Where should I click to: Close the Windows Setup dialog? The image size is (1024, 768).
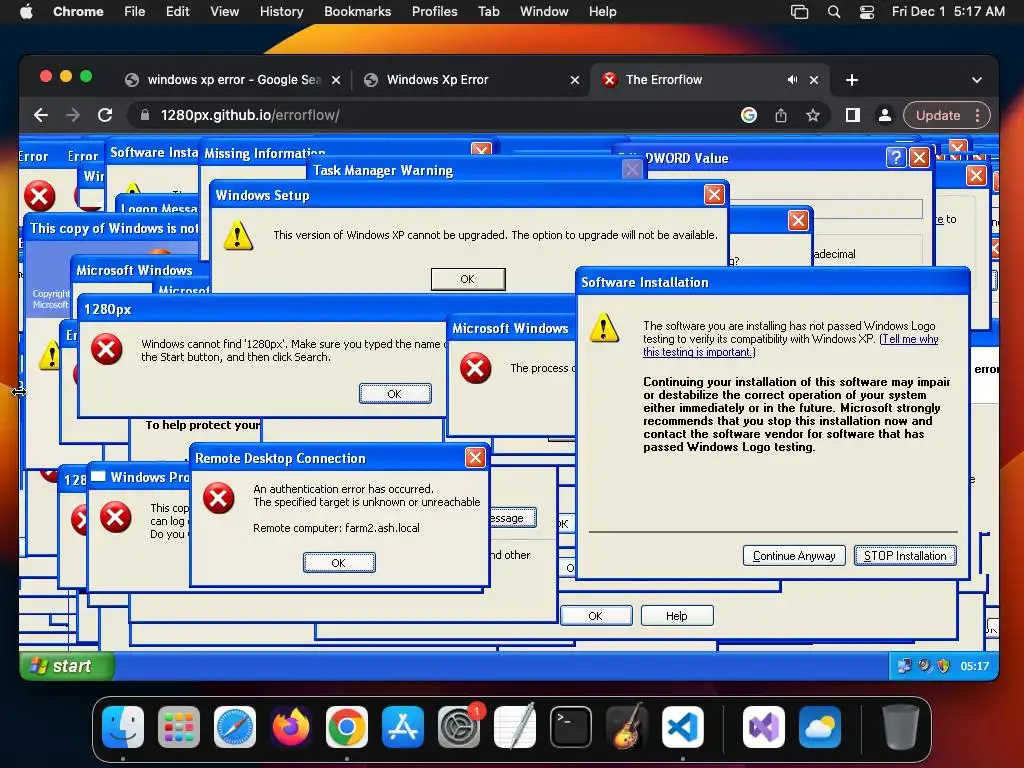pyautogui.click(x=714, y=195)
